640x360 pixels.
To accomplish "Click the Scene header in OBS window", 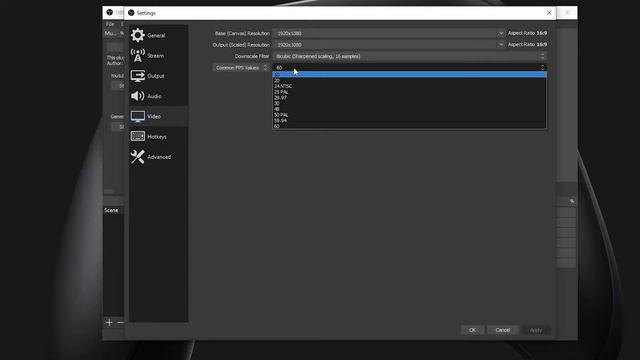I will pyautogui.click(x=111, y=210).
